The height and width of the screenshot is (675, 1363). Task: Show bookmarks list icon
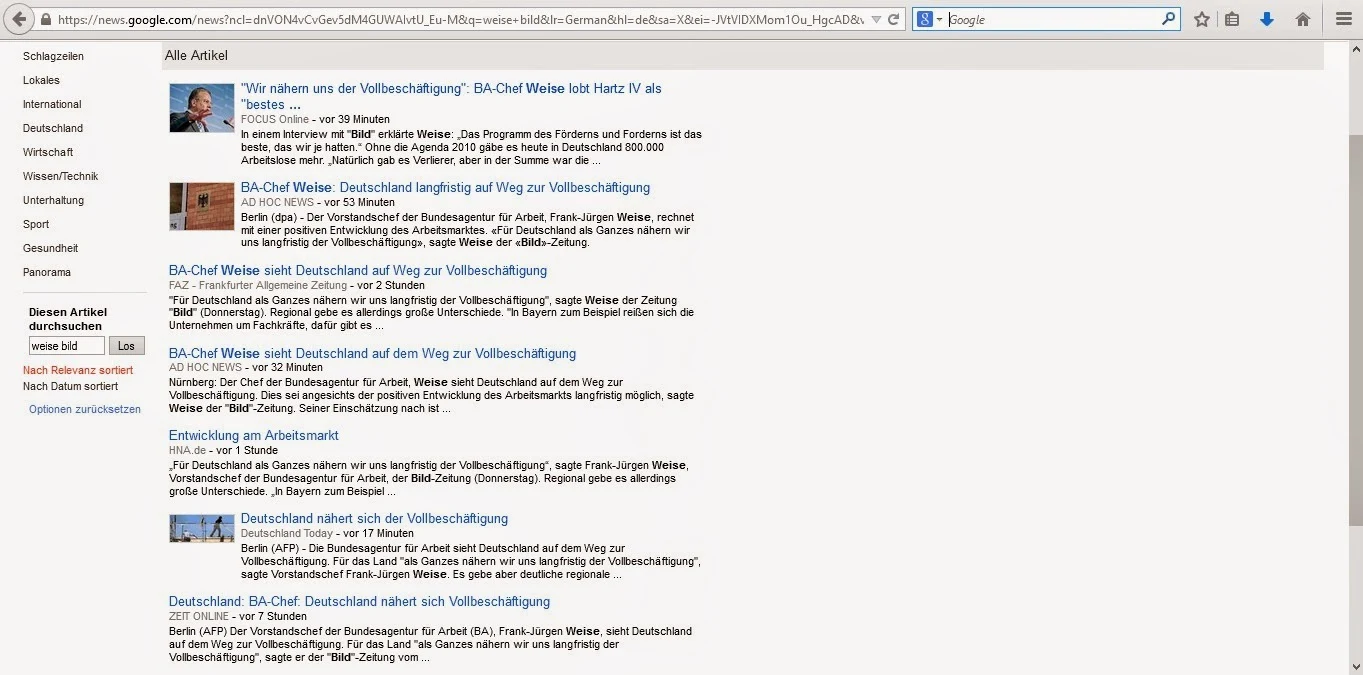tap(1232, 19)
